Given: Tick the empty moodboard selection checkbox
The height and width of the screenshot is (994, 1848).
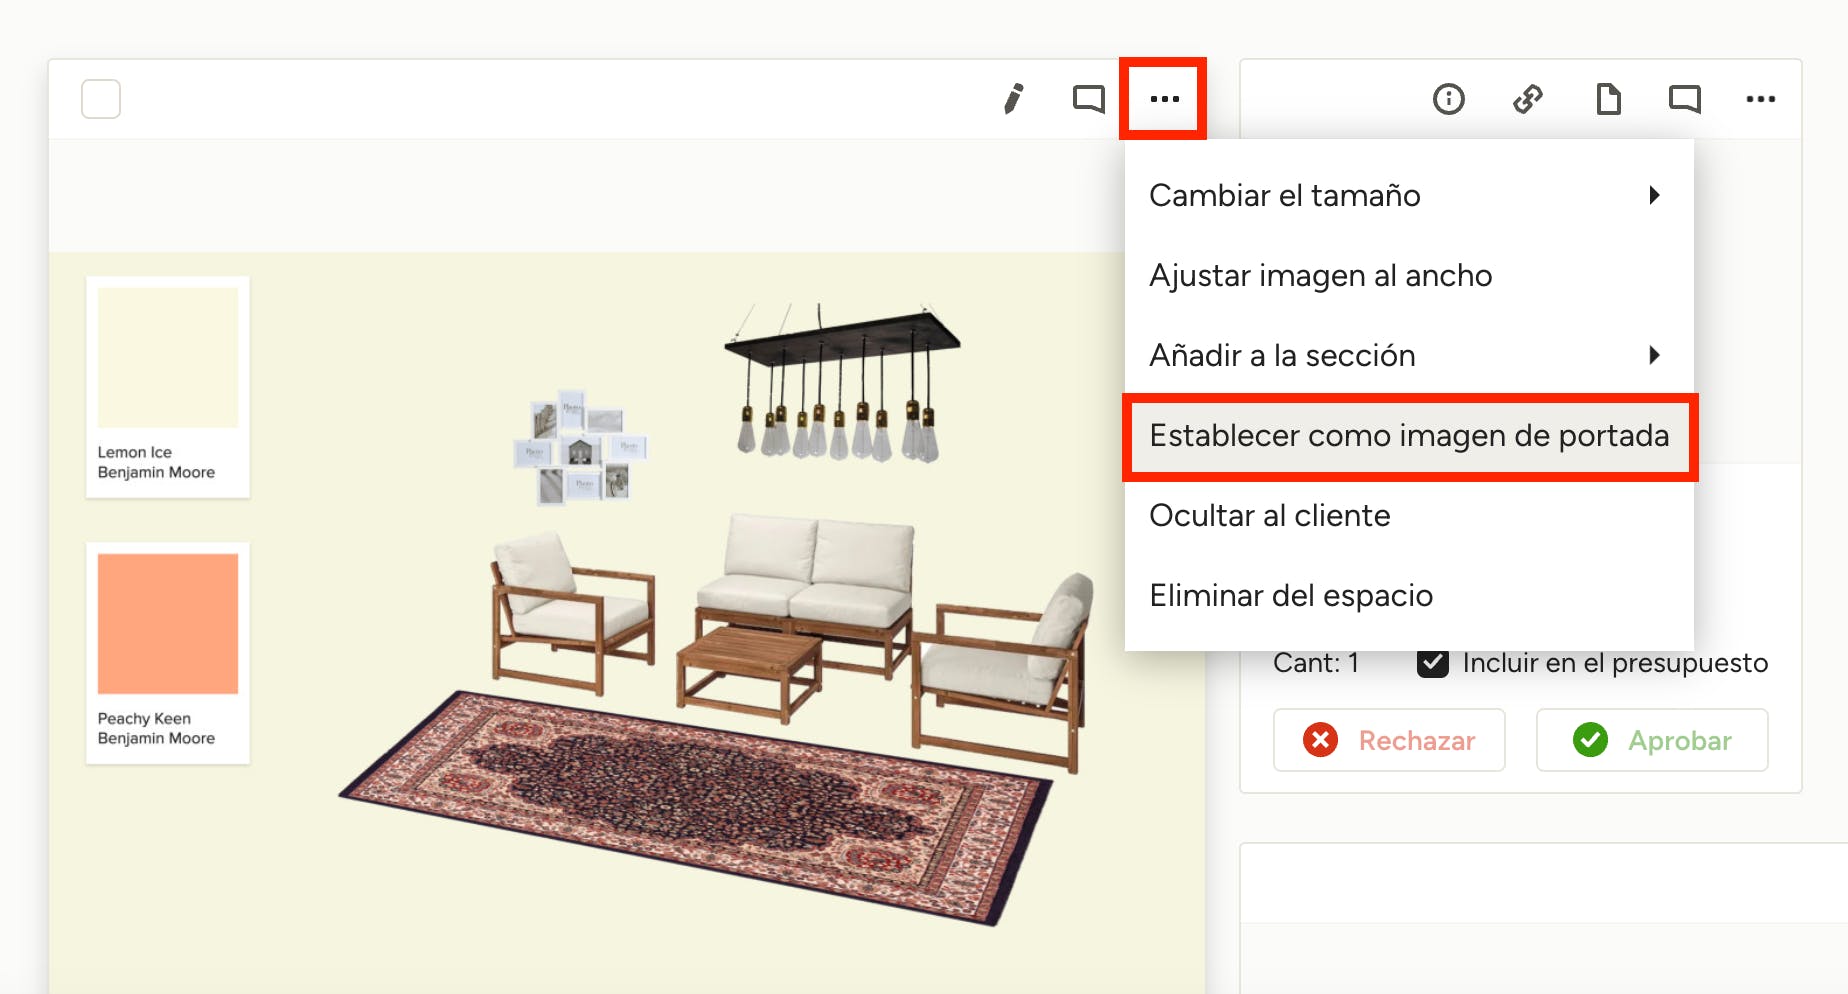Looking at the screenshot, I should [x=101, y=99].
